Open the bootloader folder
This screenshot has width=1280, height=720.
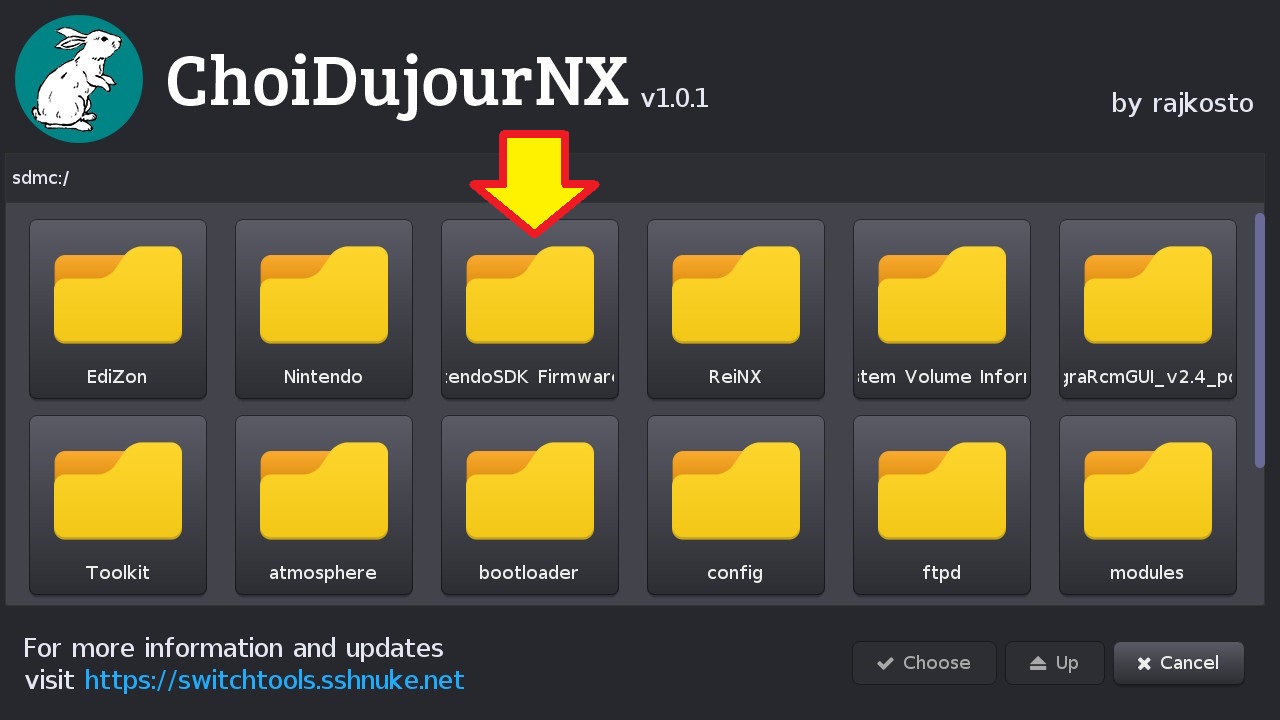coord(530,505)
